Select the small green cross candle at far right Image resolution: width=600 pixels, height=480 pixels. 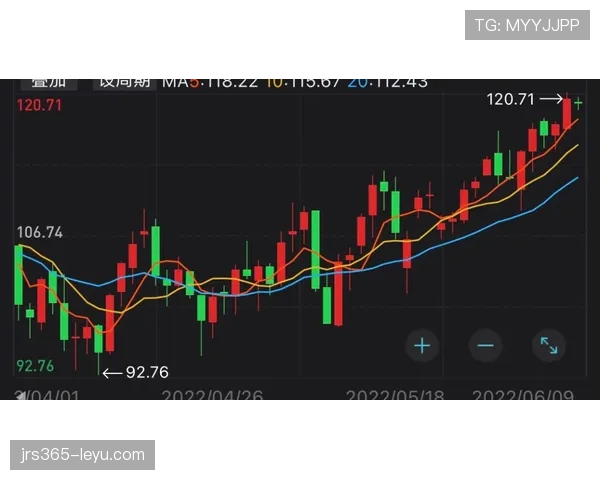(x=578, y=104)
